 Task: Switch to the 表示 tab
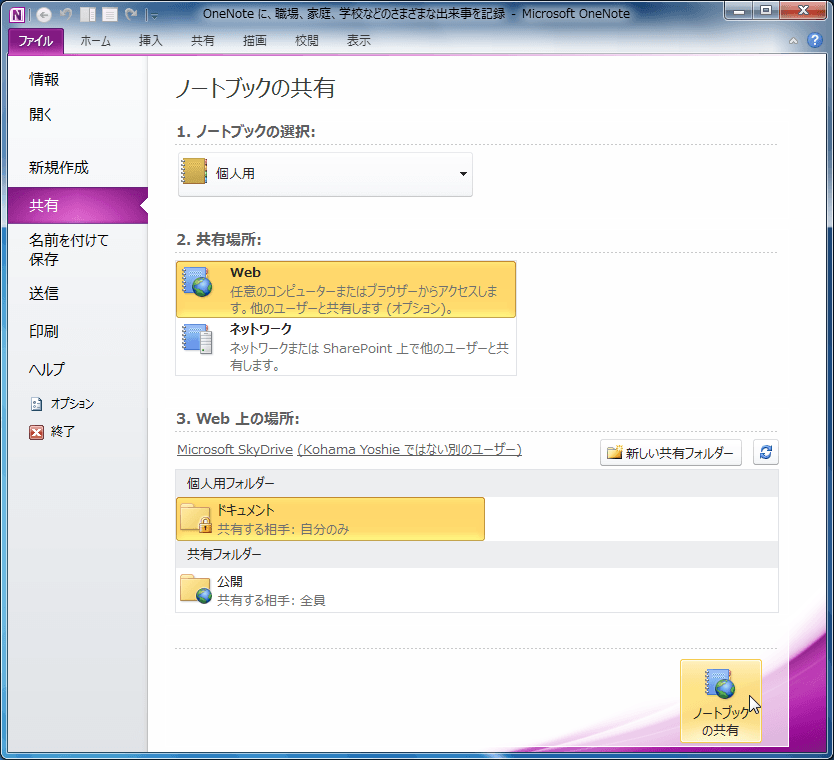pyautogui.click(x=359, y=41)
